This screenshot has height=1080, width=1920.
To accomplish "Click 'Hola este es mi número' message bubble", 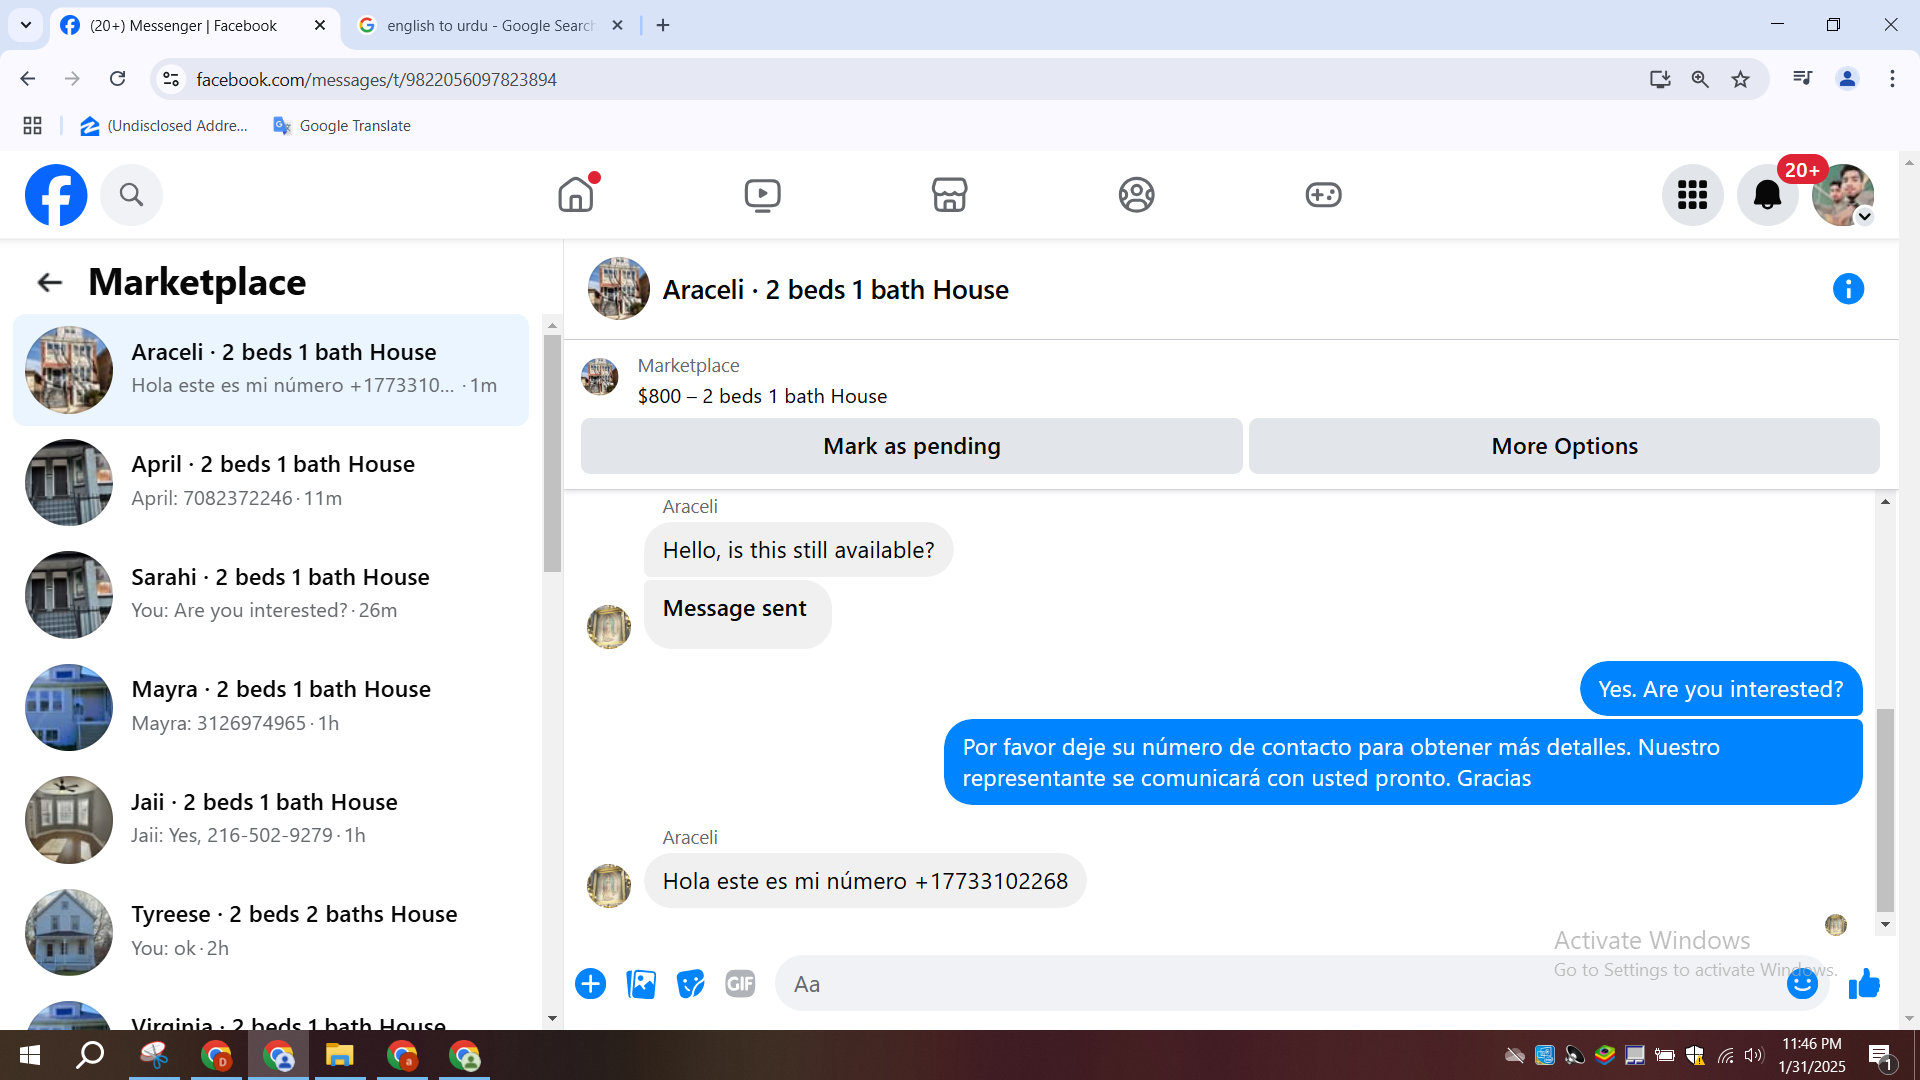I will tap(865, 881).
